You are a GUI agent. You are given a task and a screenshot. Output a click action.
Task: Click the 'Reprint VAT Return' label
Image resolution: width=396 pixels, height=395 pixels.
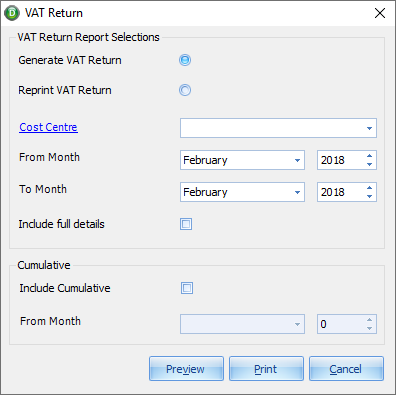point(65,90)
